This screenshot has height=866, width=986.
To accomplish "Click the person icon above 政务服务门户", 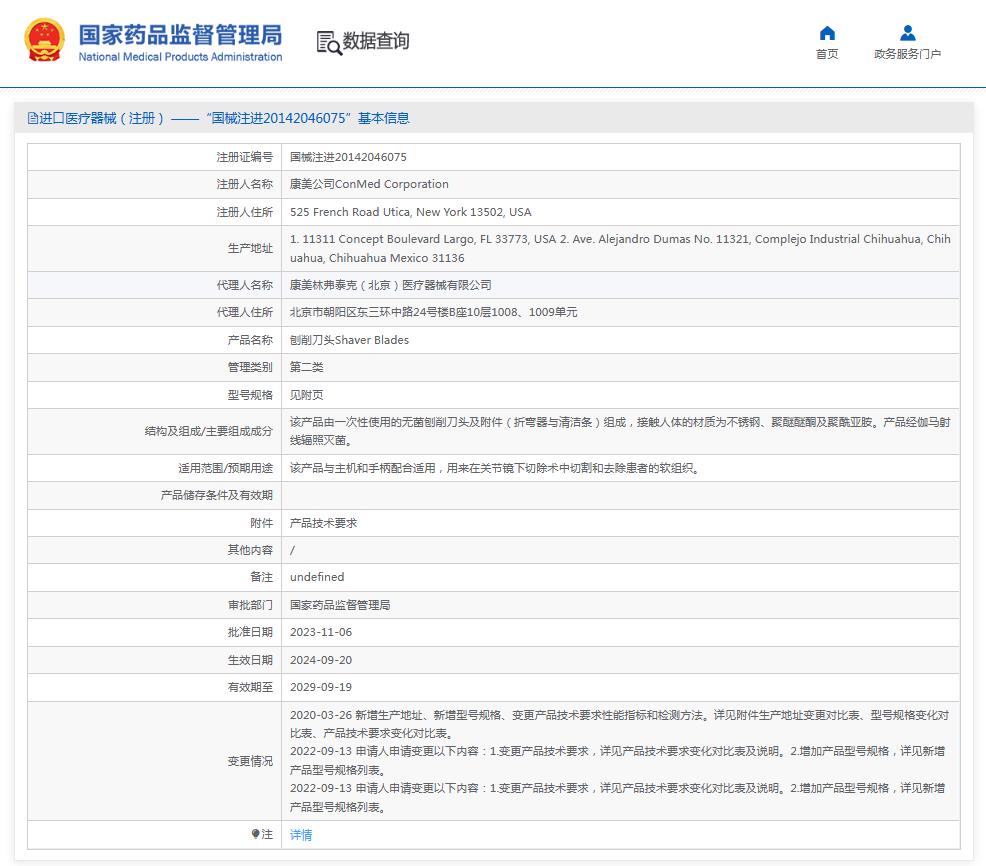I will tap(907, 33).
